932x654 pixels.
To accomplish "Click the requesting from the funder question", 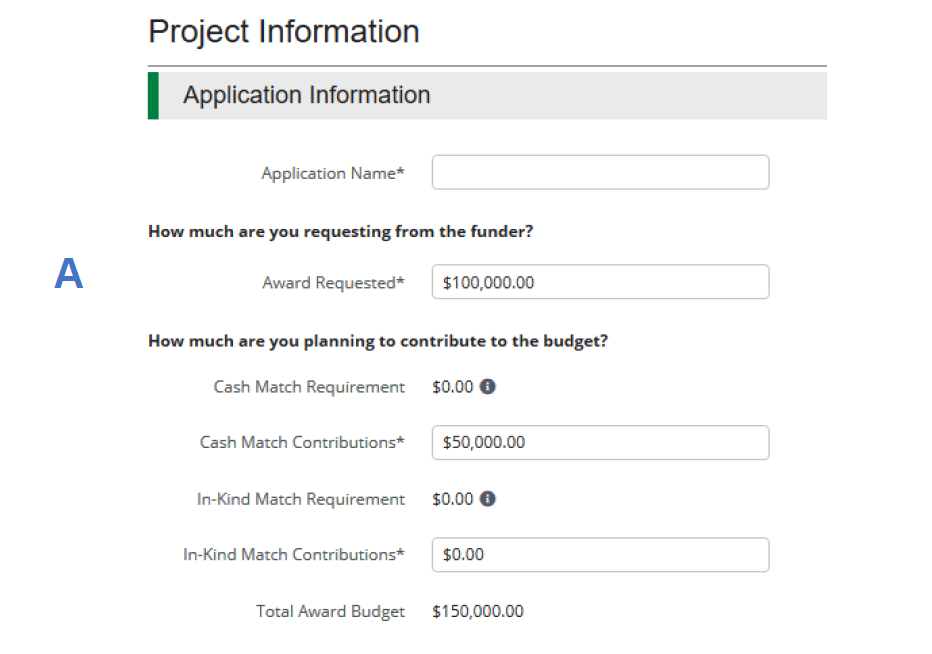I will 341,231.
